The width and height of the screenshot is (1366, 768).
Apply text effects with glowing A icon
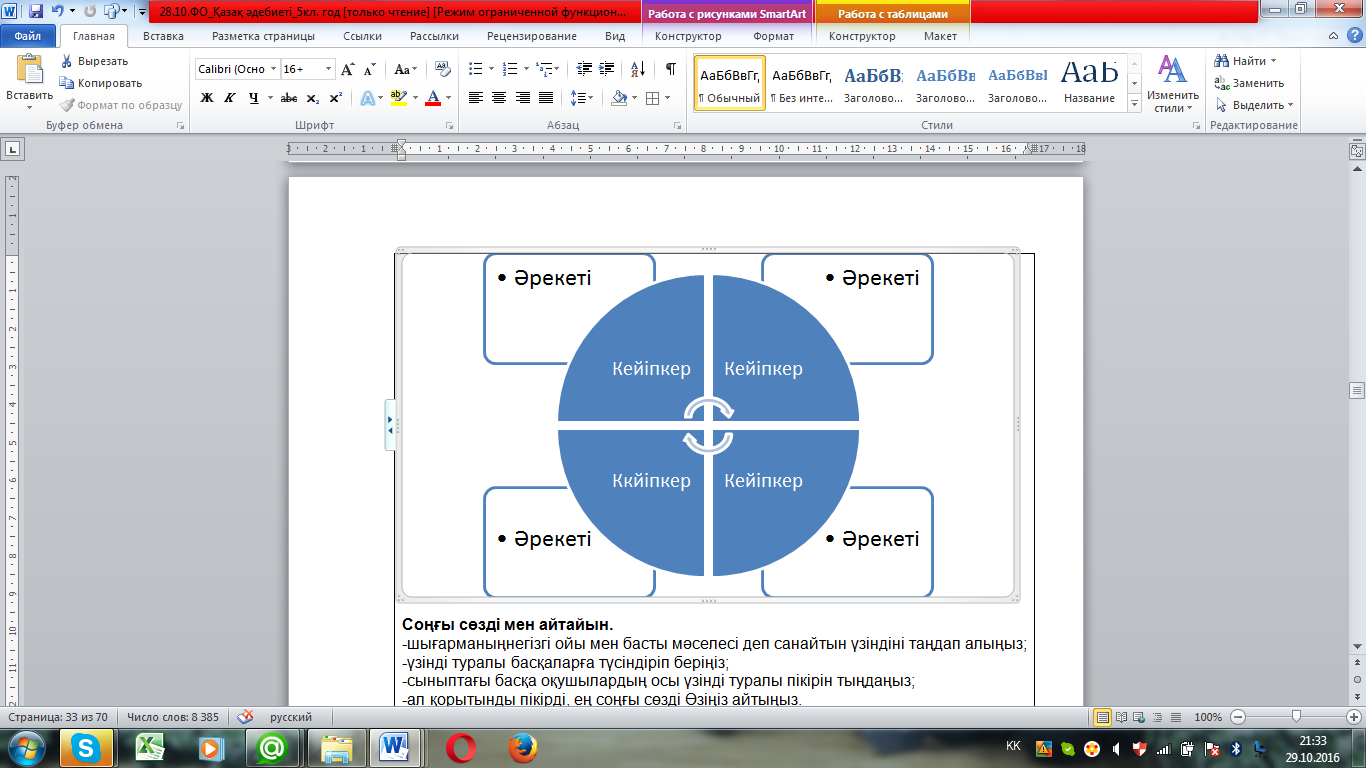368,98
